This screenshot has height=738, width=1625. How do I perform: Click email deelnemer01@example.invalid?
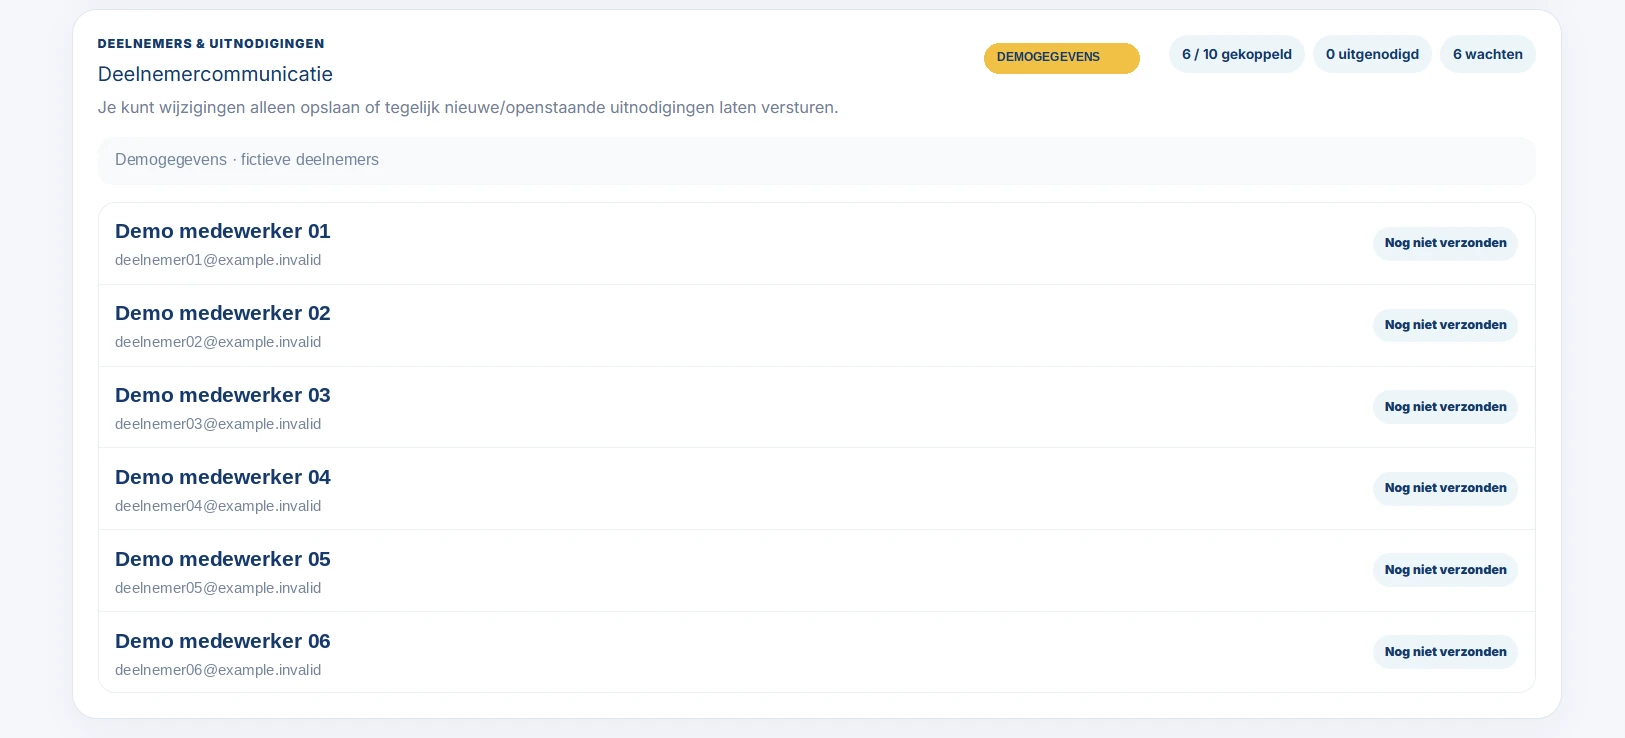point(218,260)
